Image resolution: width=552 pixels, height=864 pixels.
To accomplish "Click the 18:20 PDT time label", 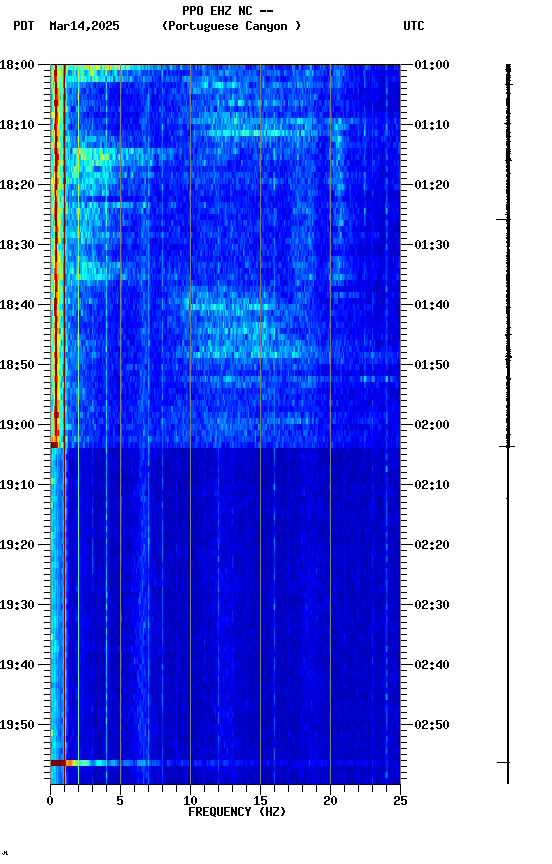I will [x=17, y=185].
